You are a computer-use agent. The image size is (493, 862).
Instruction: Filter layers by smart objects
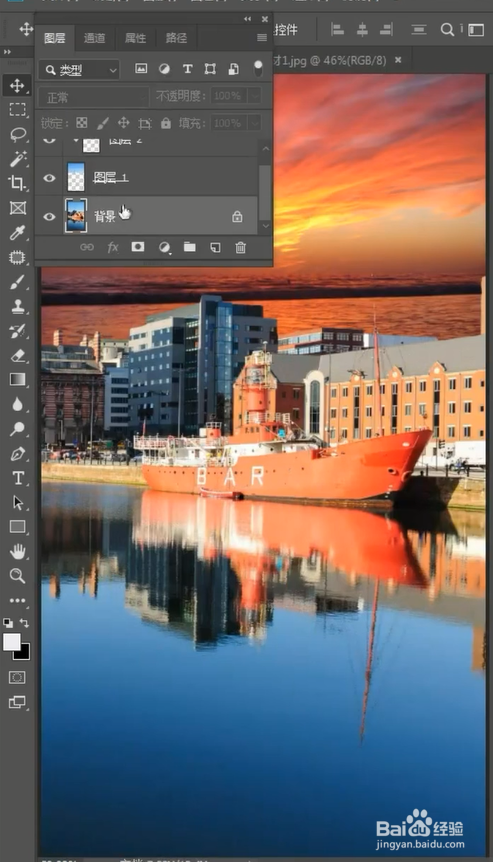click(x=234, y=69)
